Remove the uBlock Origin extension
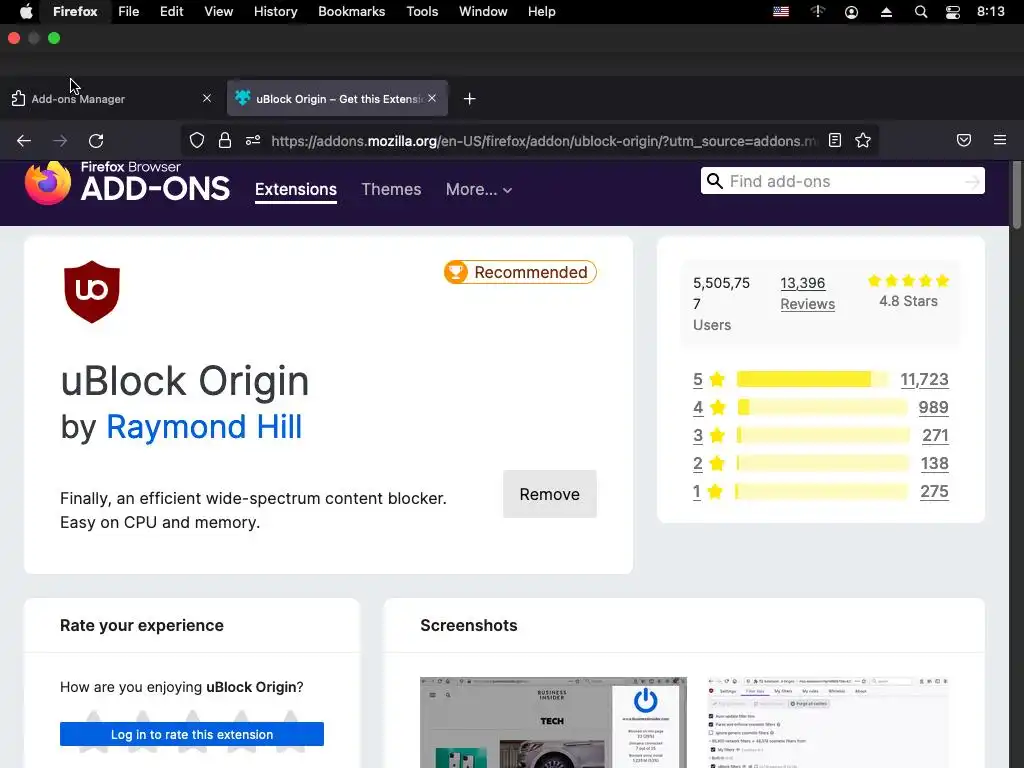This screenshot has height=768, width=1024. coord(549,494)
